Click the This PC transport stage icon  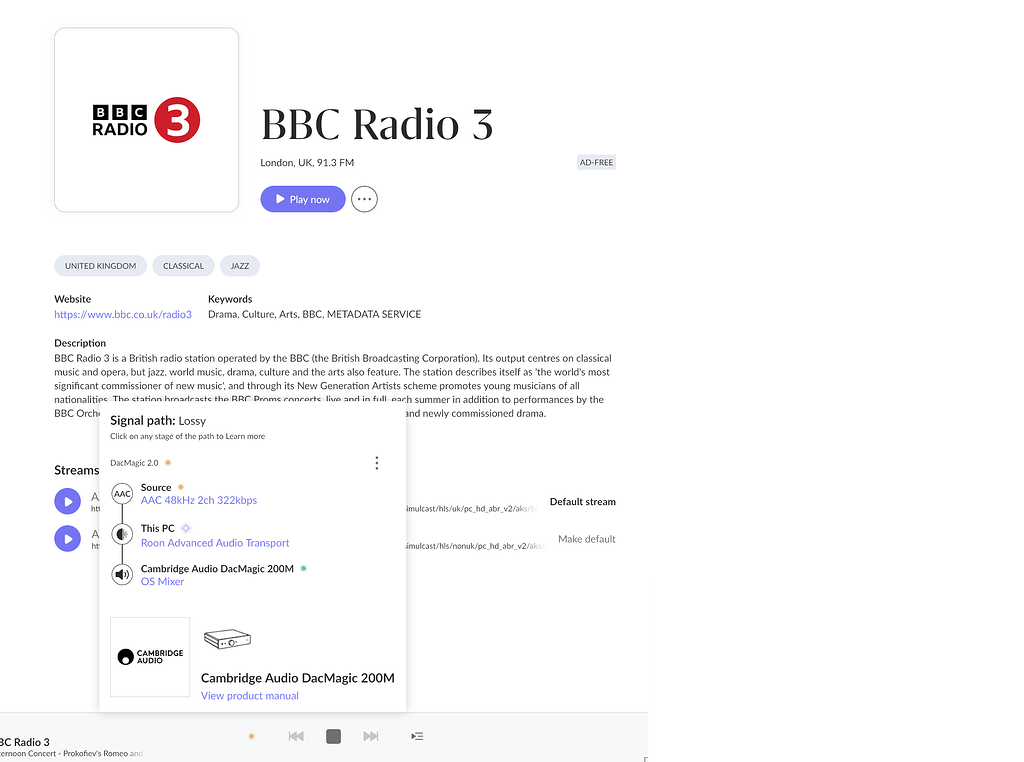122,534
